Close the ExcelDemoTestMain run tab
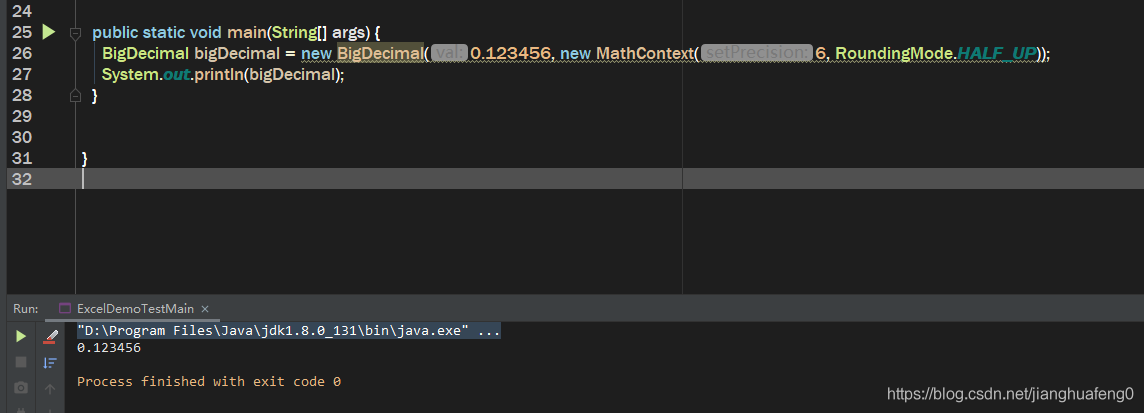Image resolution: width=1144 pixels, height=413 pixels. tap(205, 309)
